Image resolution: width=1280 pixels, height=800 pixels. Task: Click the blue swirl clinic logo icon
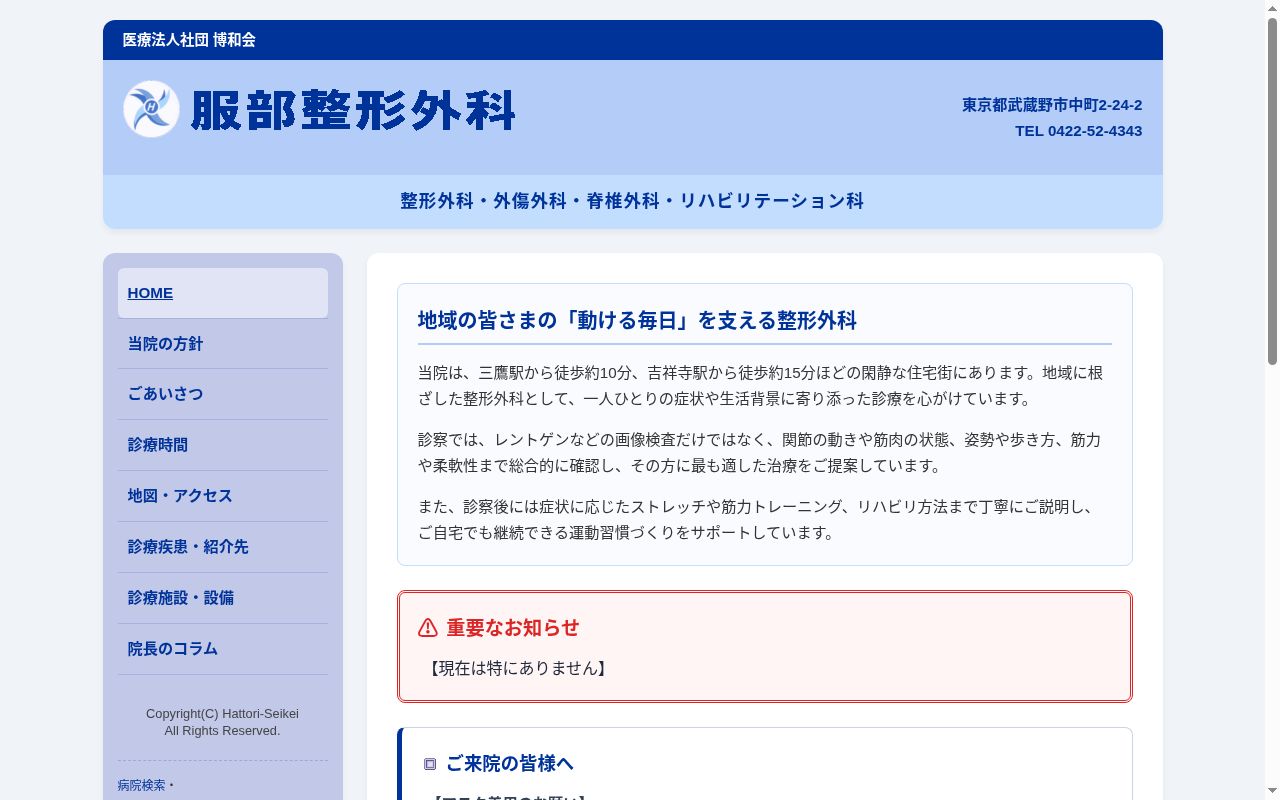(151, 109)
